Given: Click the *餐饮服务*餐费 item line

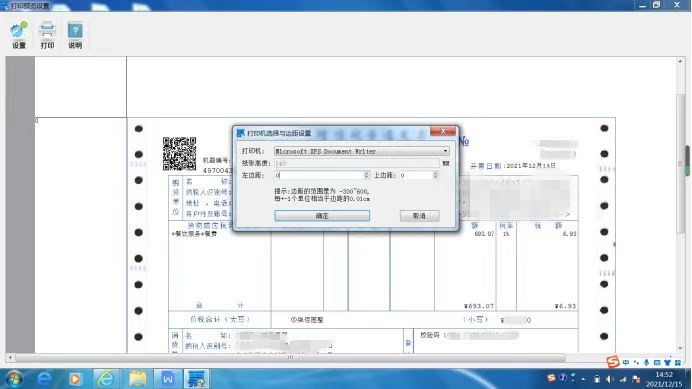Looking at the screenshot, I should [x=194, y=234].
